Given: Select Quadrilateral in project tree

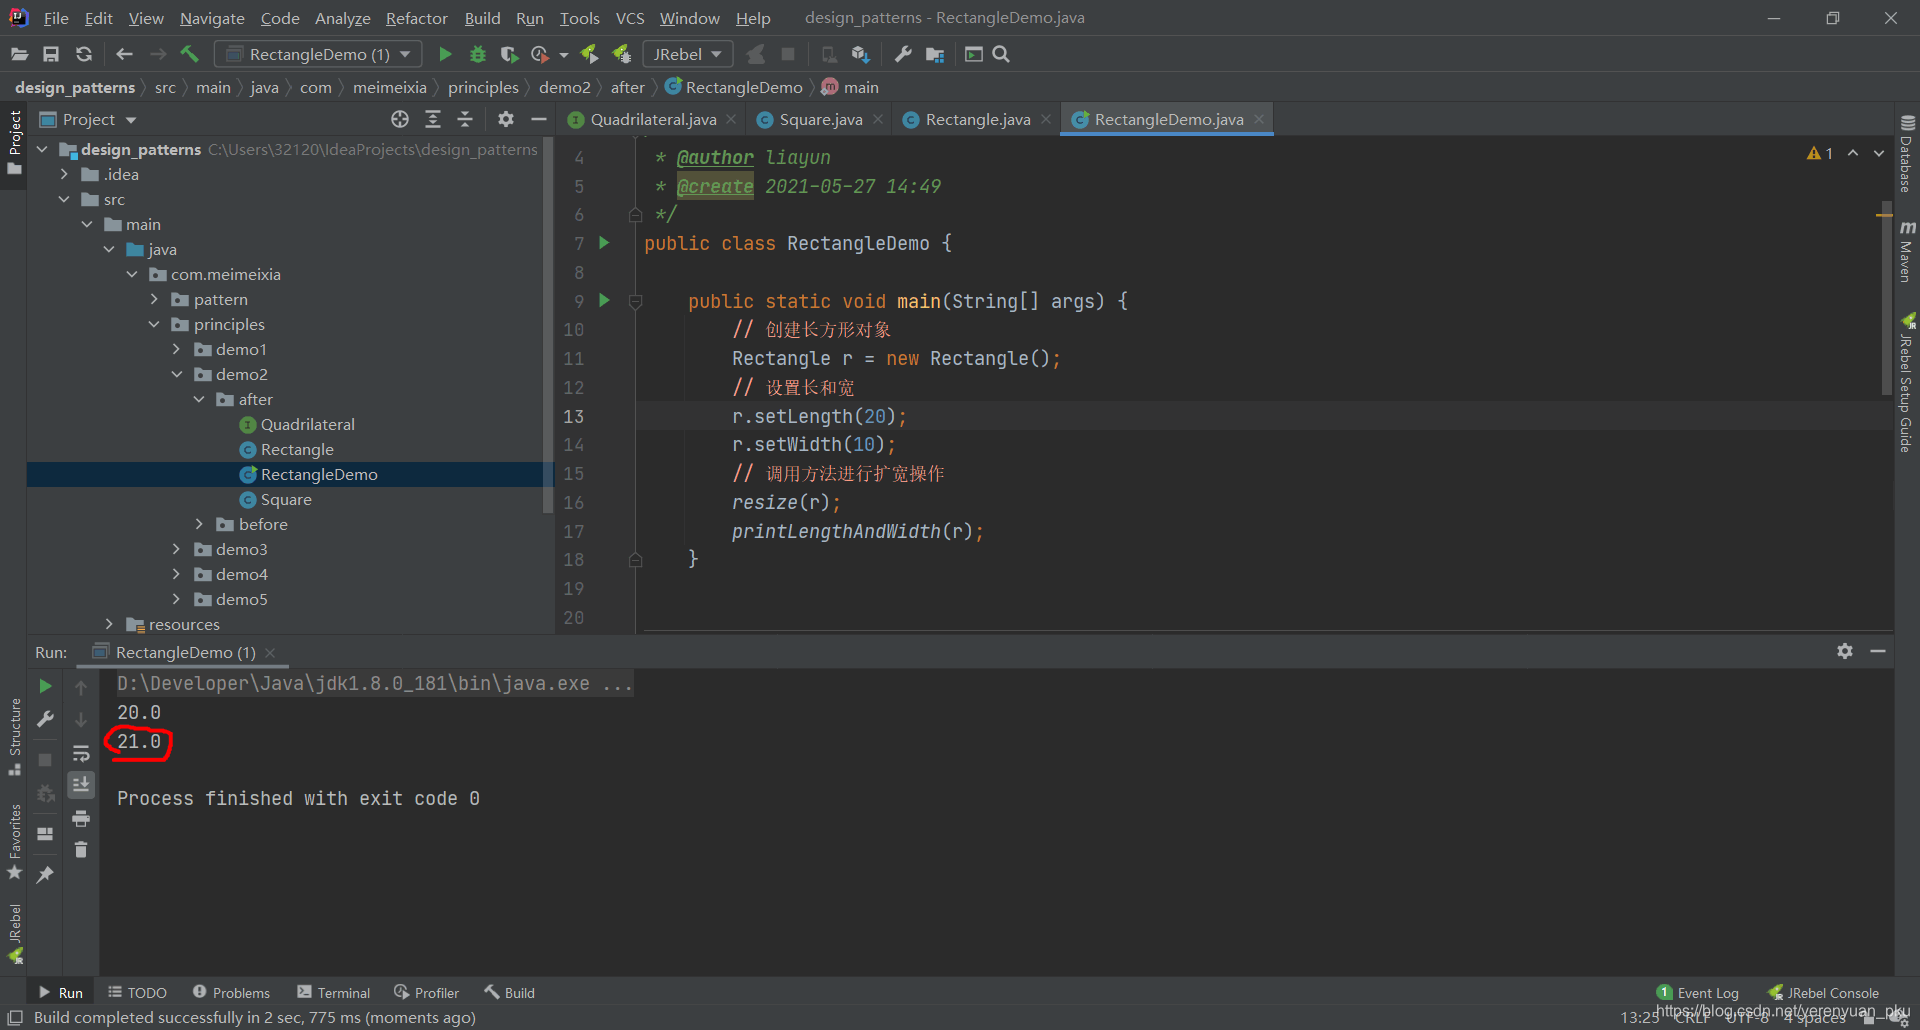Looking at the screenshot, I should [x=308, y=424].
